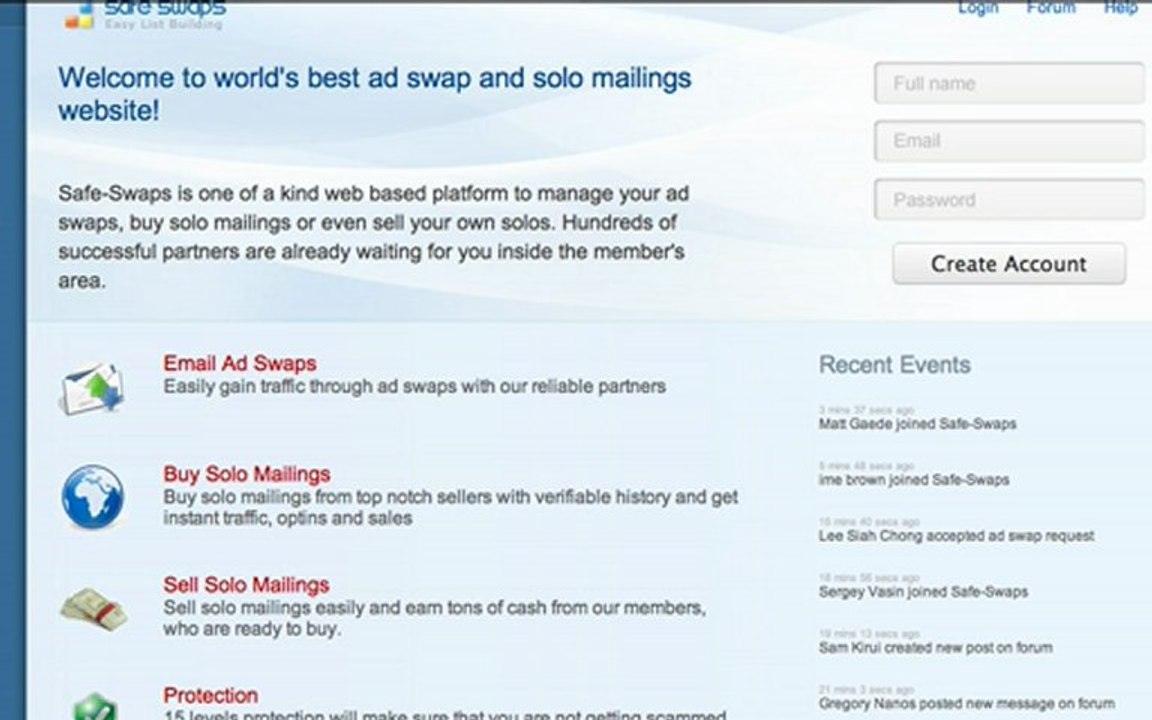Click the Safe Swaps logo

[145, 15]
